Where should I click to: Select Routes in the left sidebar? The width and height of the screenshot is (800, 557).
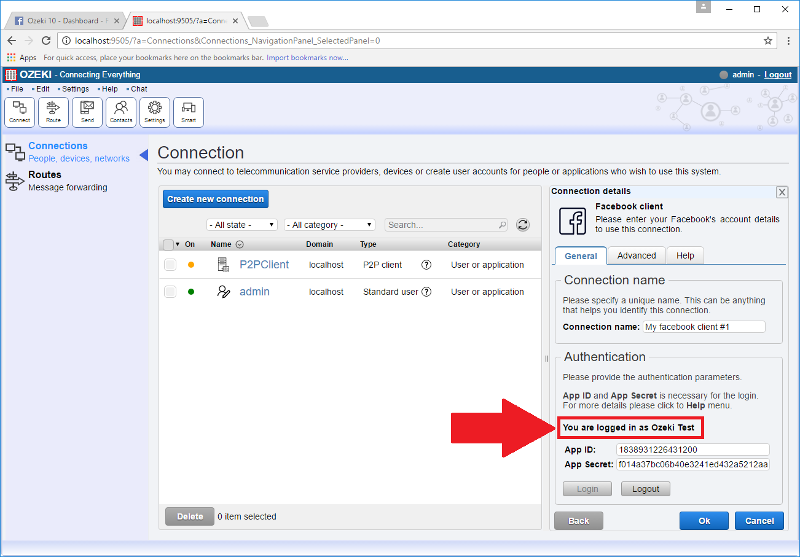click(44, 175)
